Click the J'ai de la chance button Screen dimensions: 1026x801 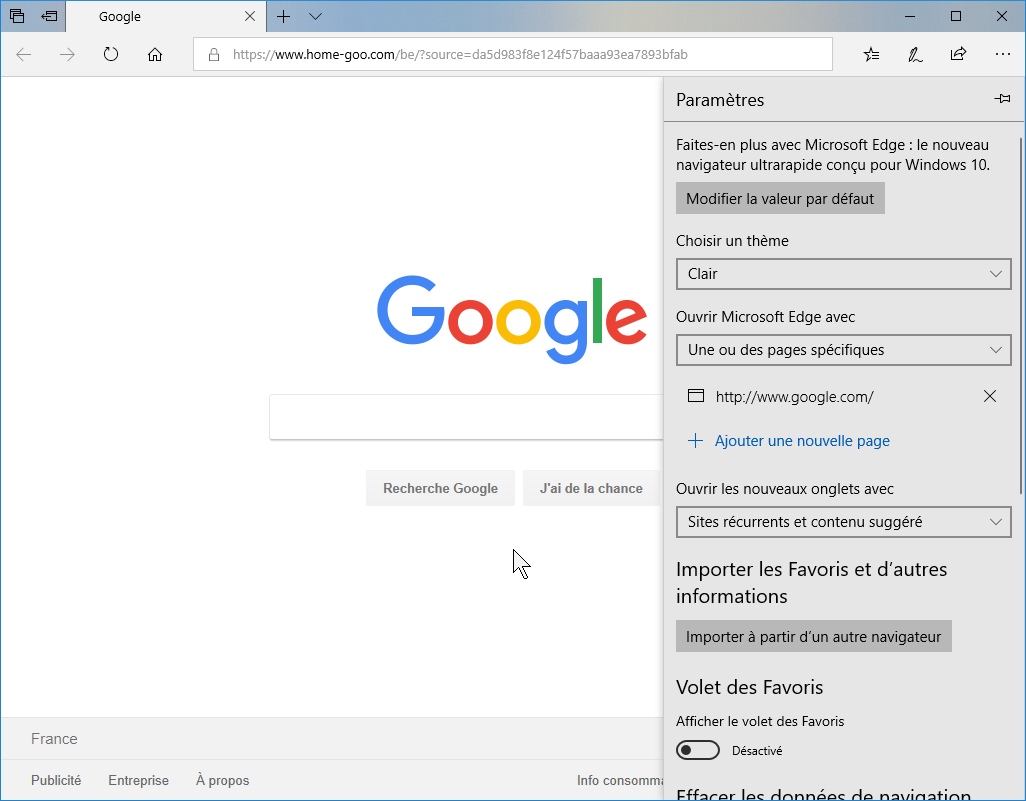pyautogui.click(x=591, y=488)
